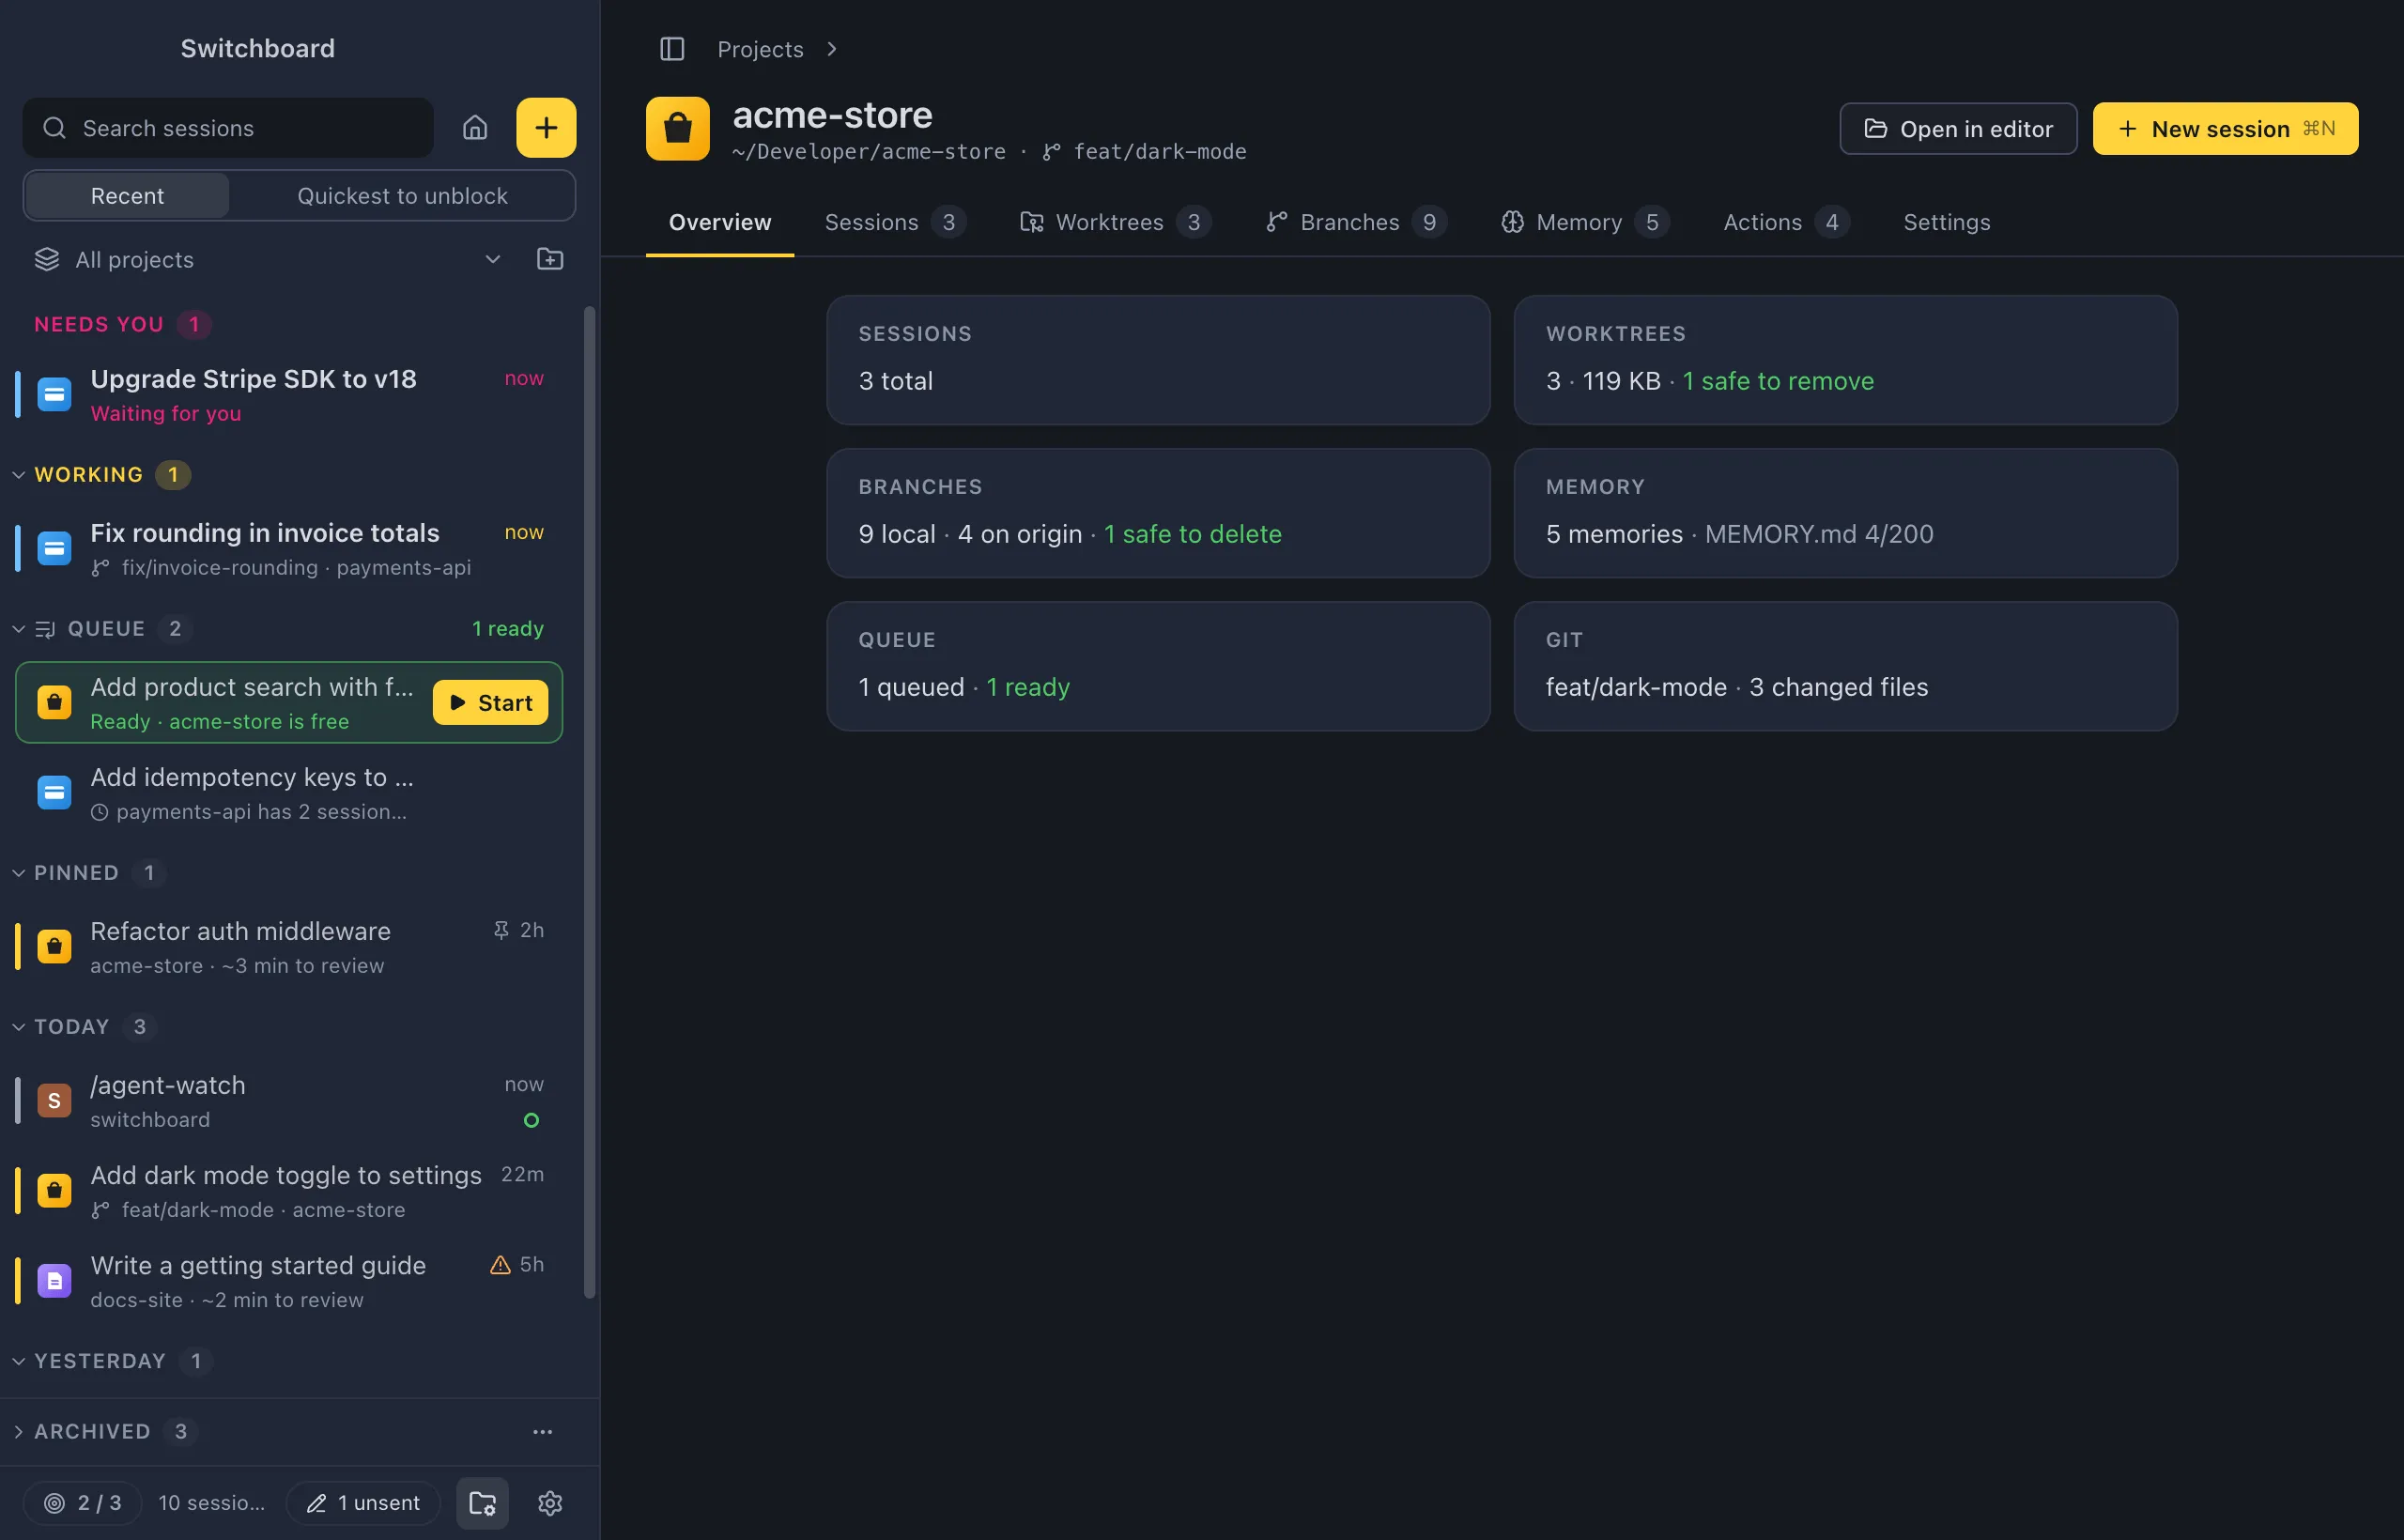Open the Branches tab
Viewport: 2404px width, 1540px height.
point(1356,222)
